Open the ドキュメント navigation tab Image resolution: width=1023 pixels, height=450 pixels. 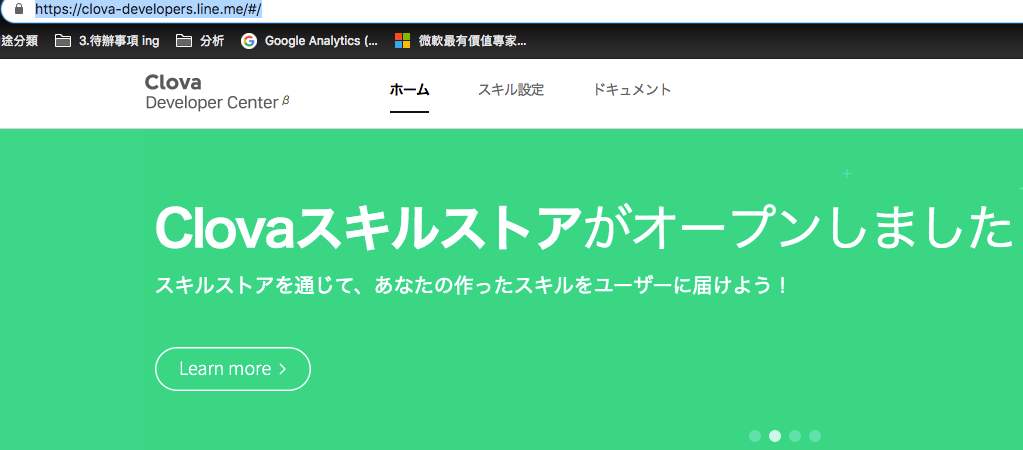coord(632,90)
